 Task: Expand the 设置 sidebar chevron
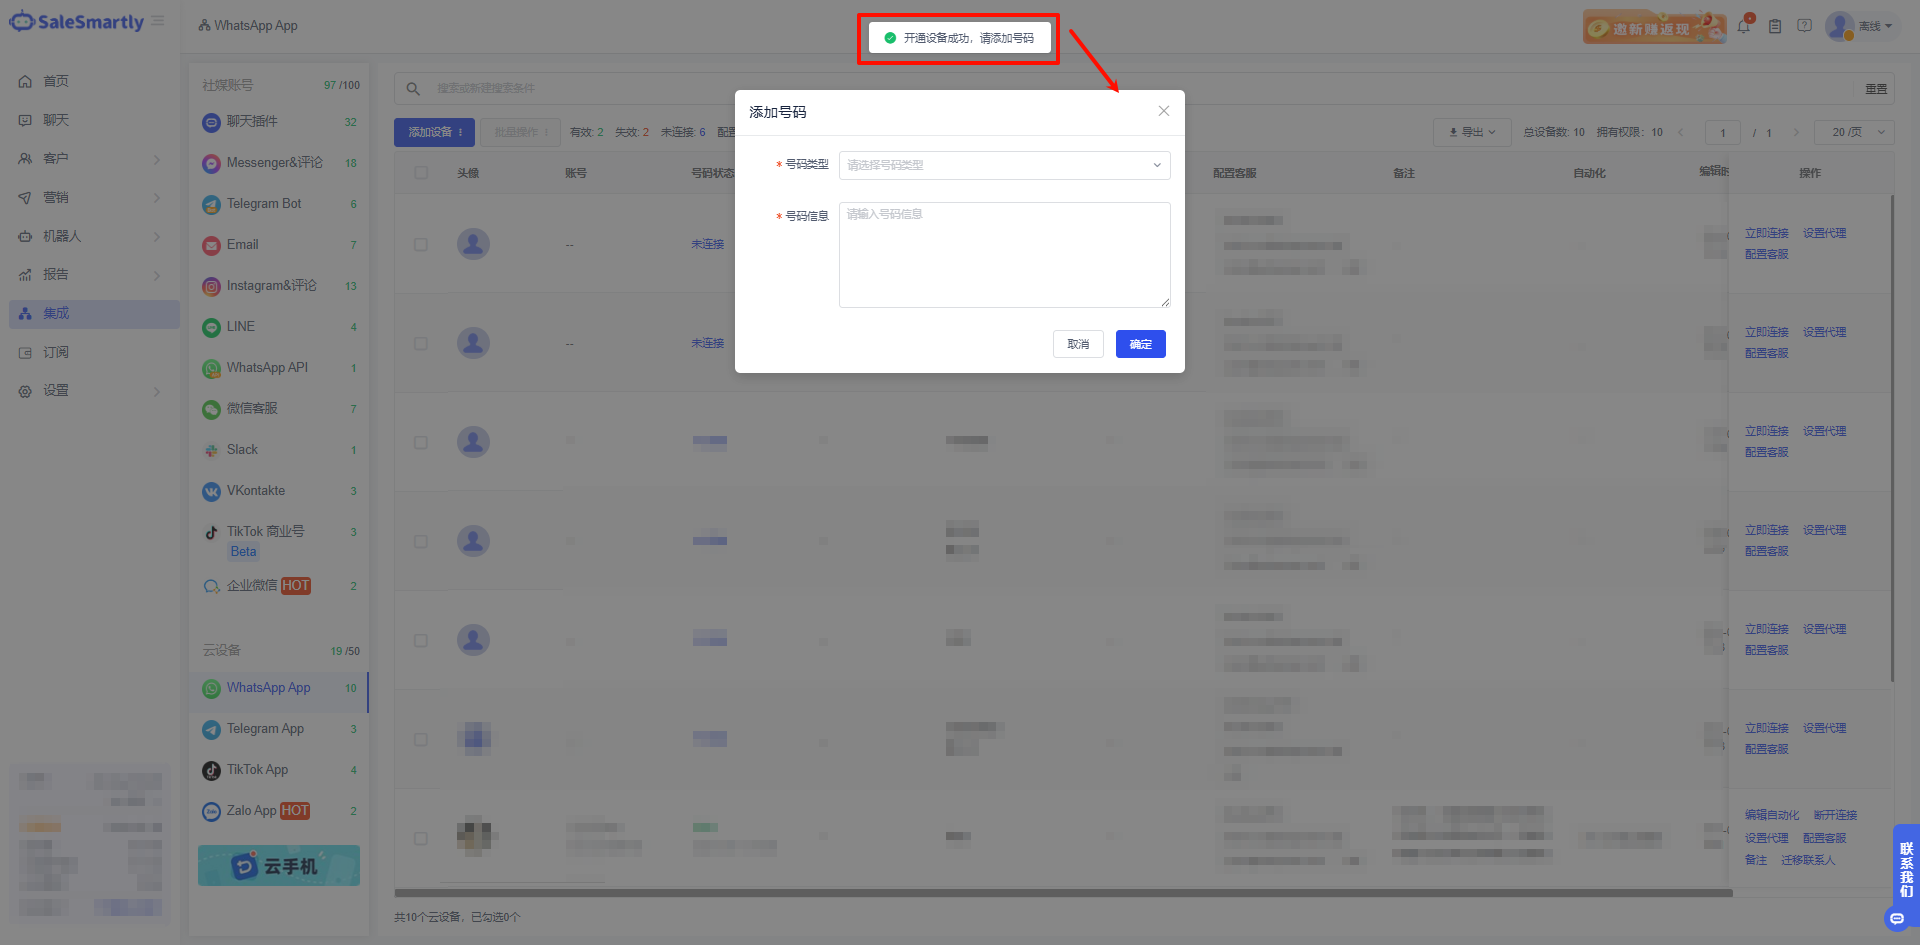pos(157,391)
